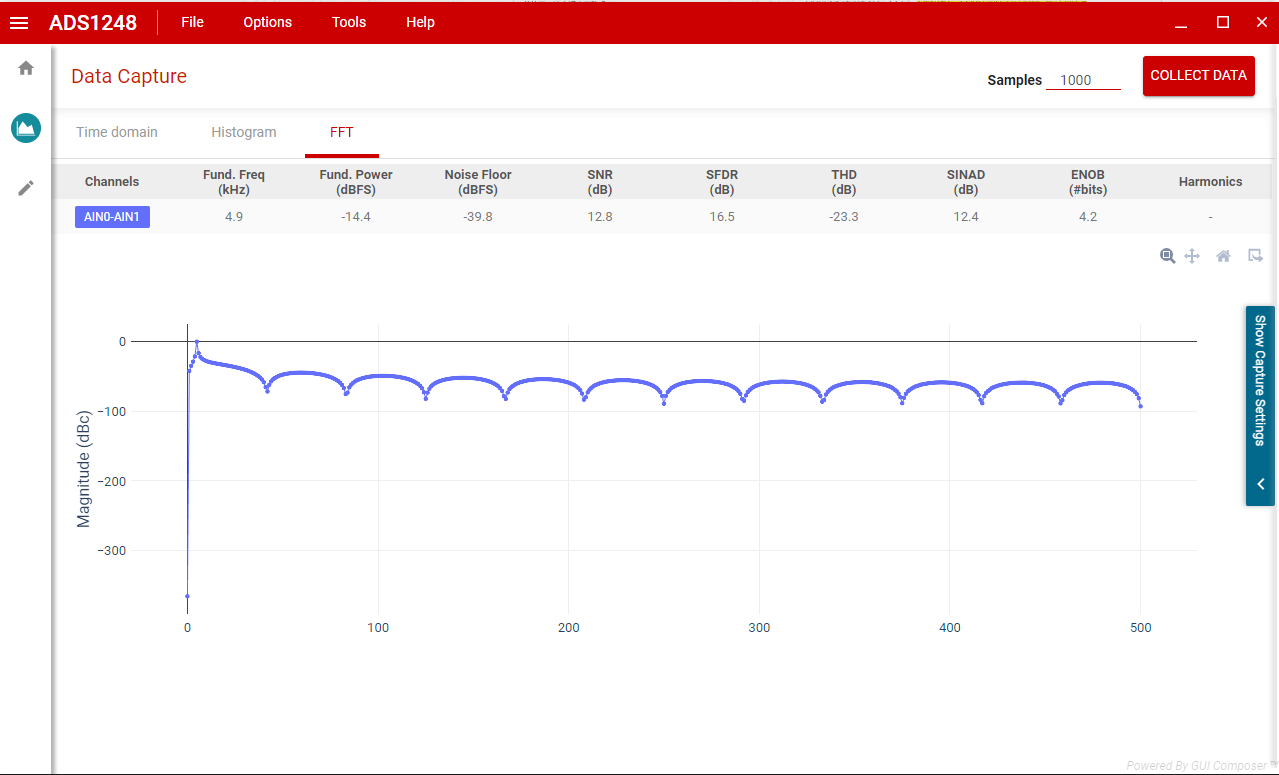Reset plot axes with home icon
Screen dimensions: 1279x775
[x=1223, y=256]
